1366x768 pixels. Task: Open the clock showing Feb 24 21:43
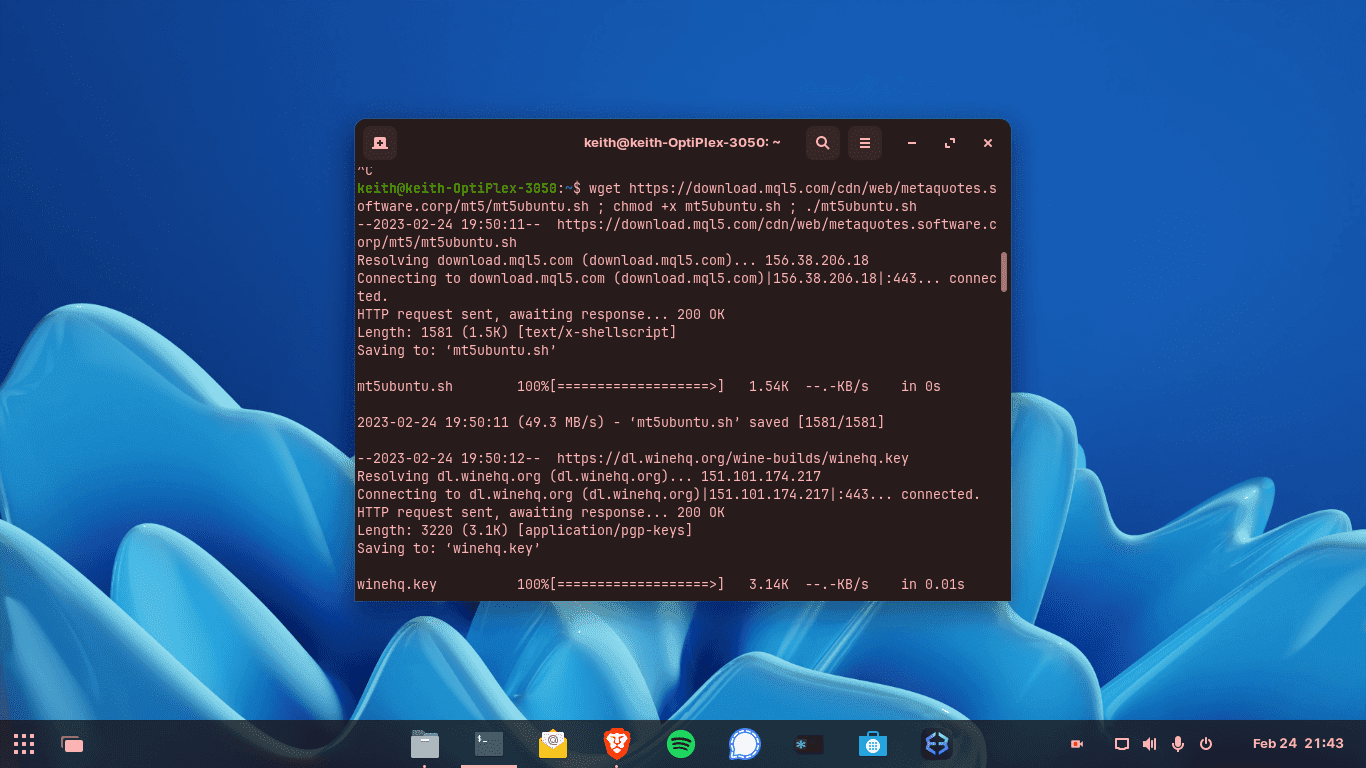pos(1298,744)
